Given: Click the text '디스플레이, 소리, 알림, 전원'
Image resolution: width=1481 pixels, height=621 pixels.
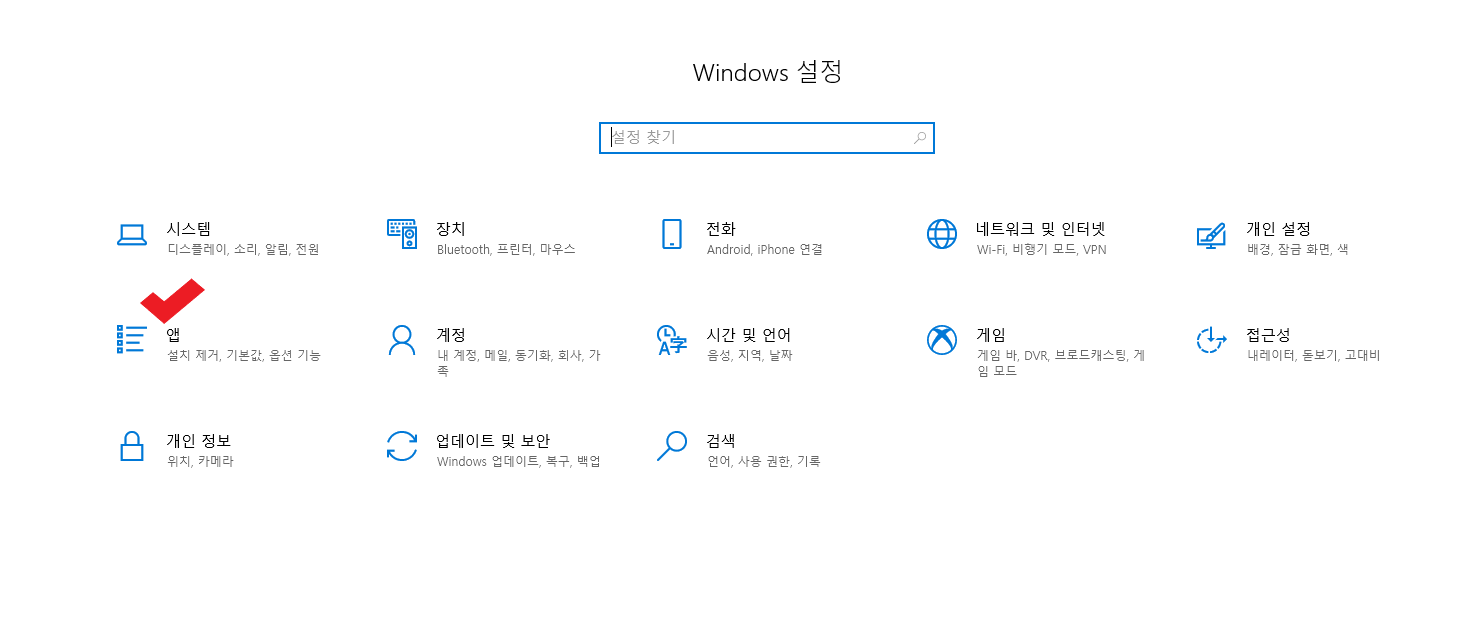Looking at the screenshot, I should coord(243,250).
